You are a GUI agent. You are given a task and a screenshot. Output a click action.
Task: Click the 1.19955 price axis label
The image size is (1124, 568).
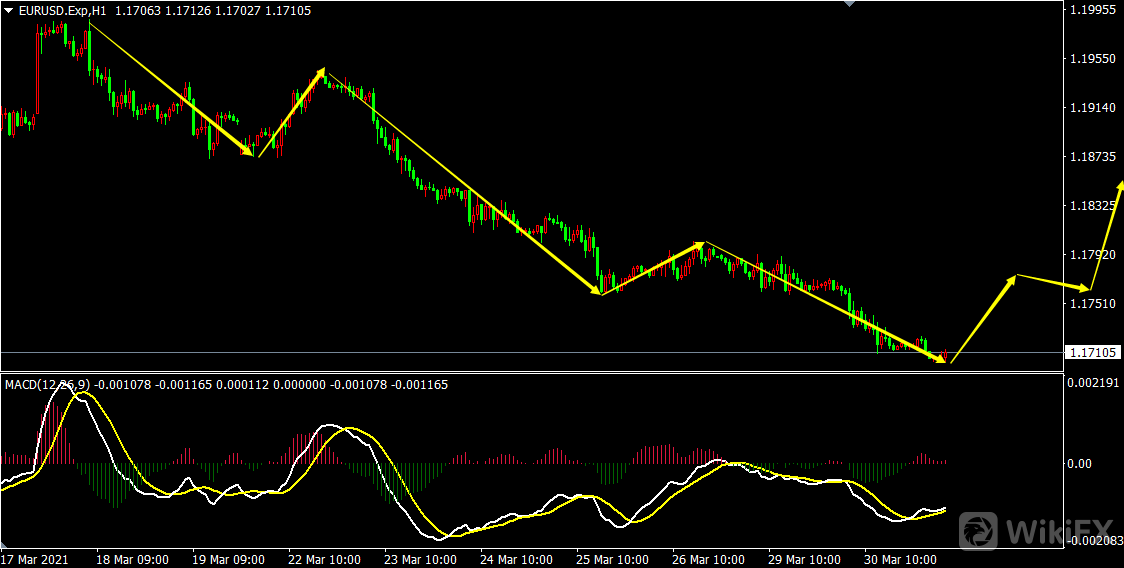1093,10
